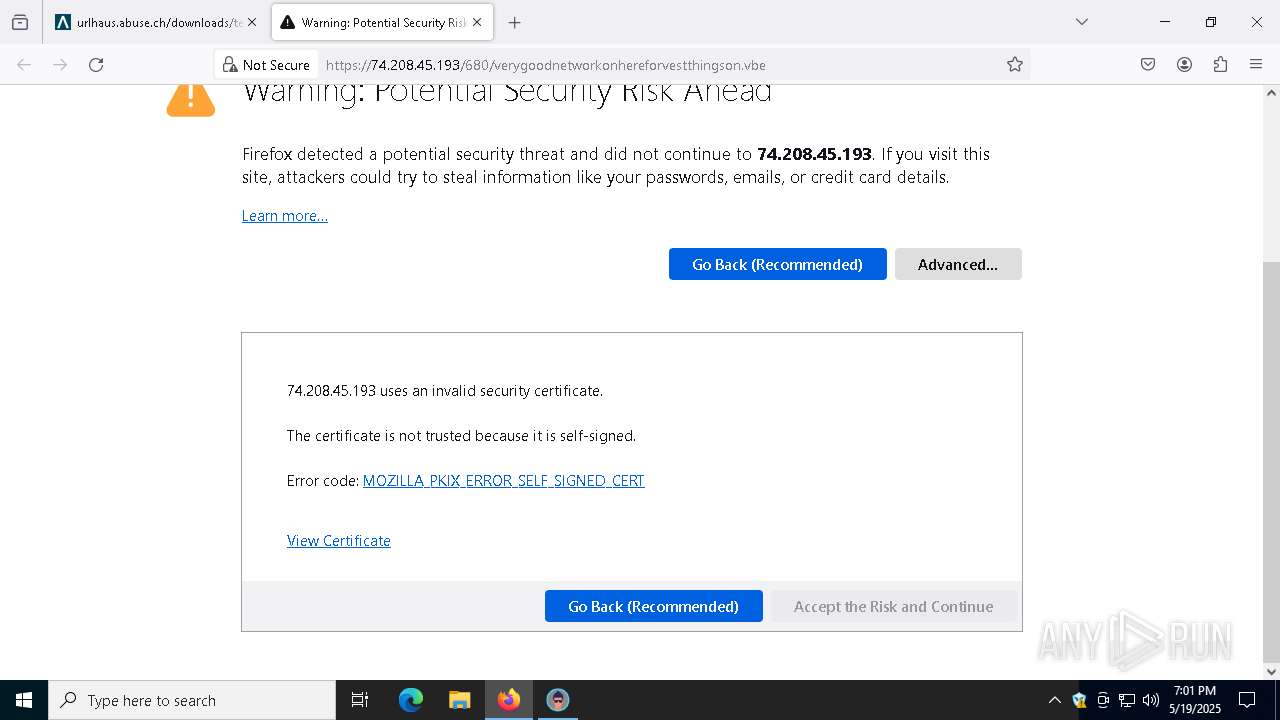Open the Extensions puzzle icon
1280x720 pixels.
(1220, 65)
